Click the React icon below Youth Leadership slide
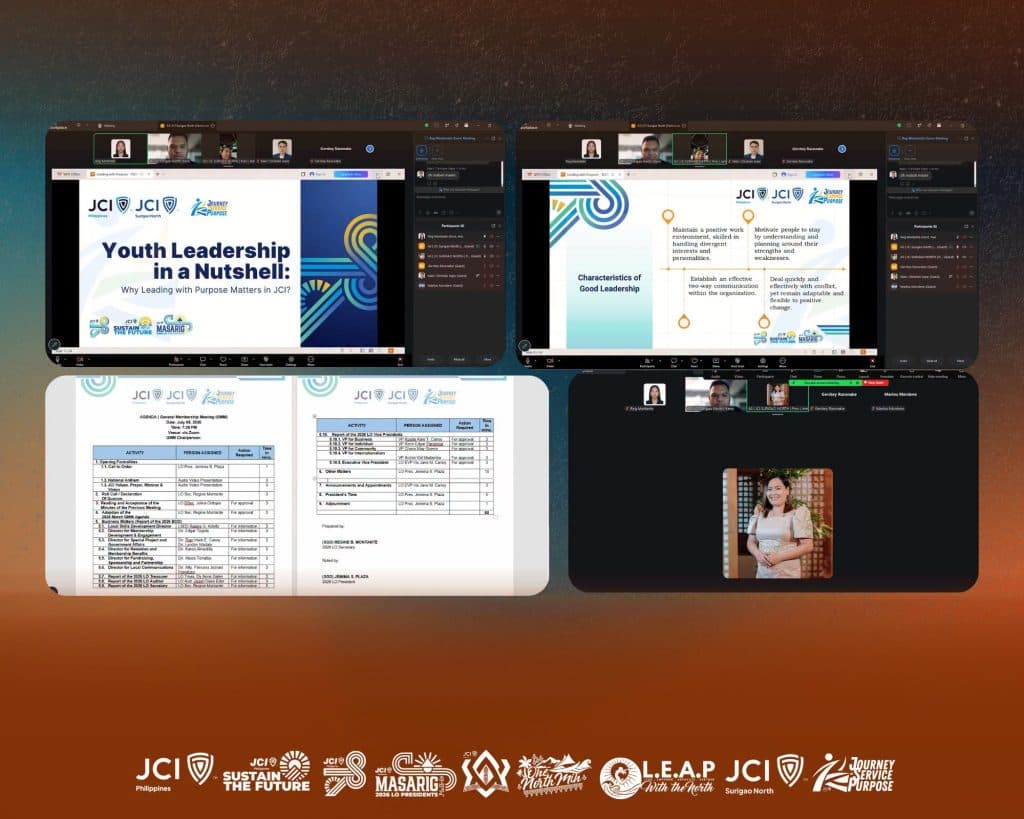 tap(223, 359)
